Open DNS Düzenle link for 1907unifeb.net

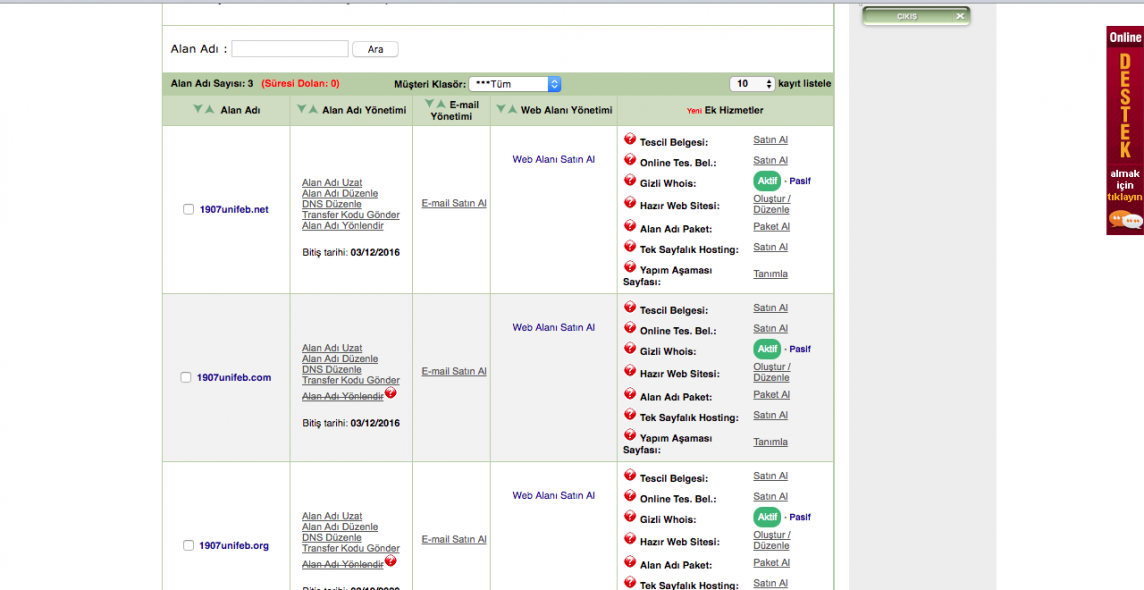point(331,204)
